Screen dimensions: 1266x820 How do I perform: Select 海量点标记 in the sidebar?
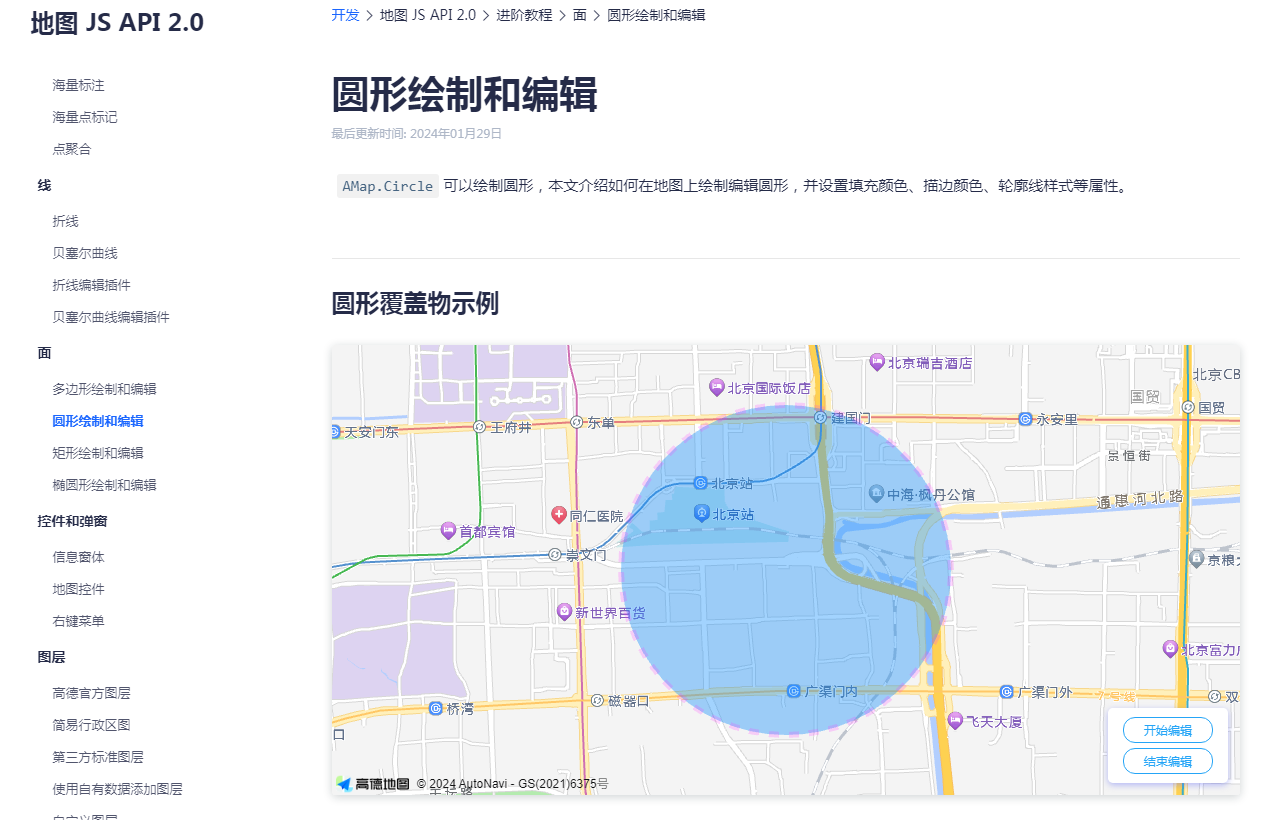(x=85, y=117)
